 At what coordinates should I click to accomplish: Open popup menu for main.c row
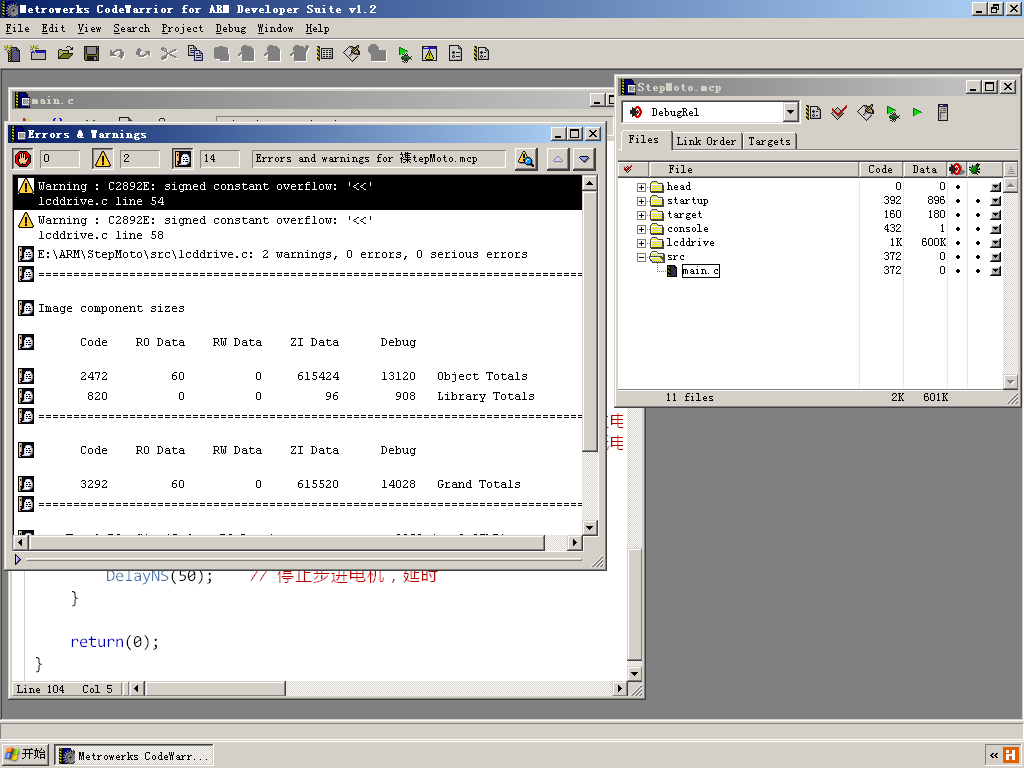[x=995, y=271]
